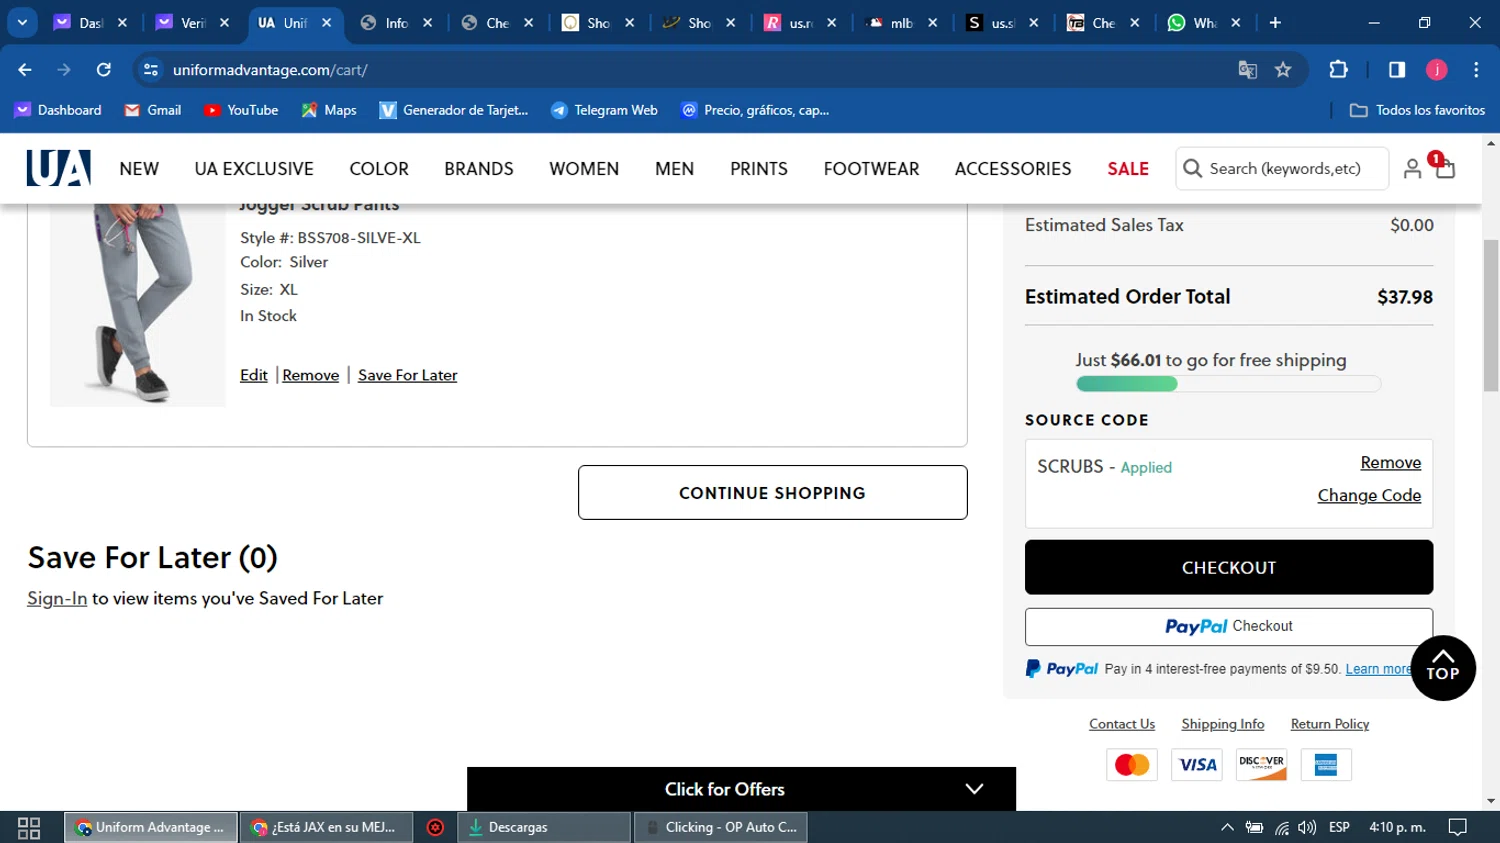Open PayPal Learn more link
Image resolution: width=1500 pixels, height=843 pixels.
click(1378, 669)
